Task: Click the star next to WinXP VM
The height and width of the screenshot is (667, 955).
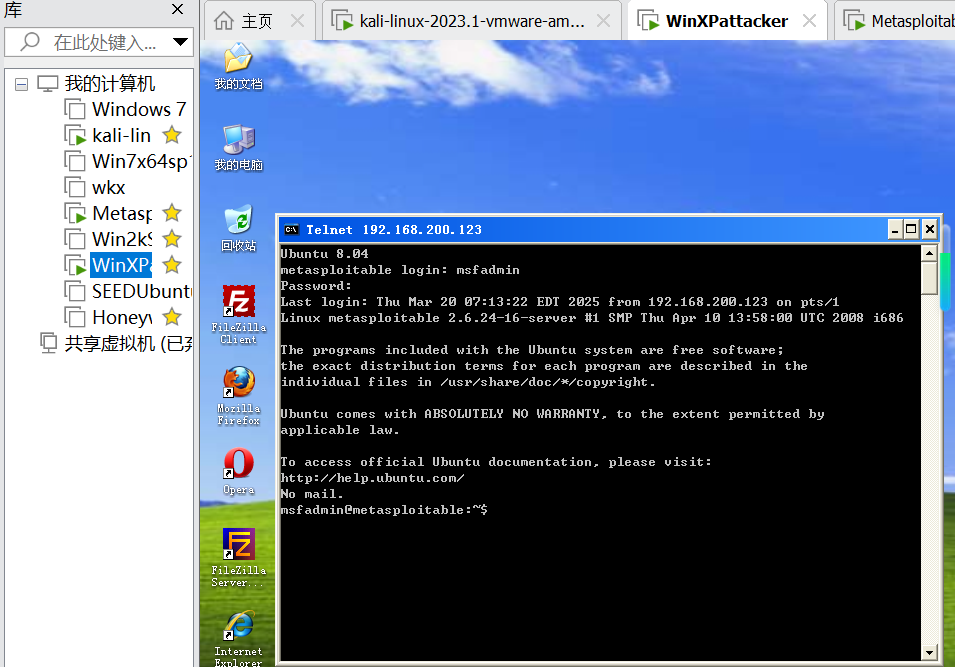Action: click(x=172, y=265)
